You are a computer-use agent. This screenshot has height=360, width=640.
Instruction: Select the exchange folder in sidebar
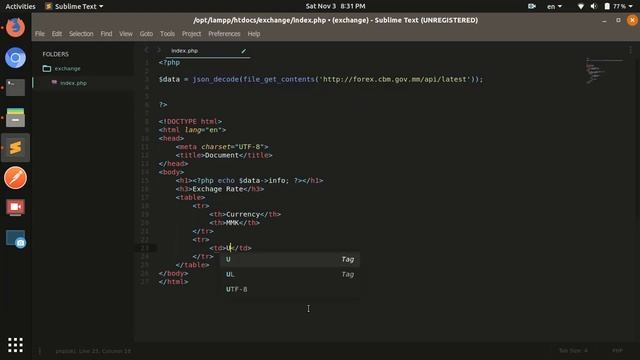coord(67,69)
